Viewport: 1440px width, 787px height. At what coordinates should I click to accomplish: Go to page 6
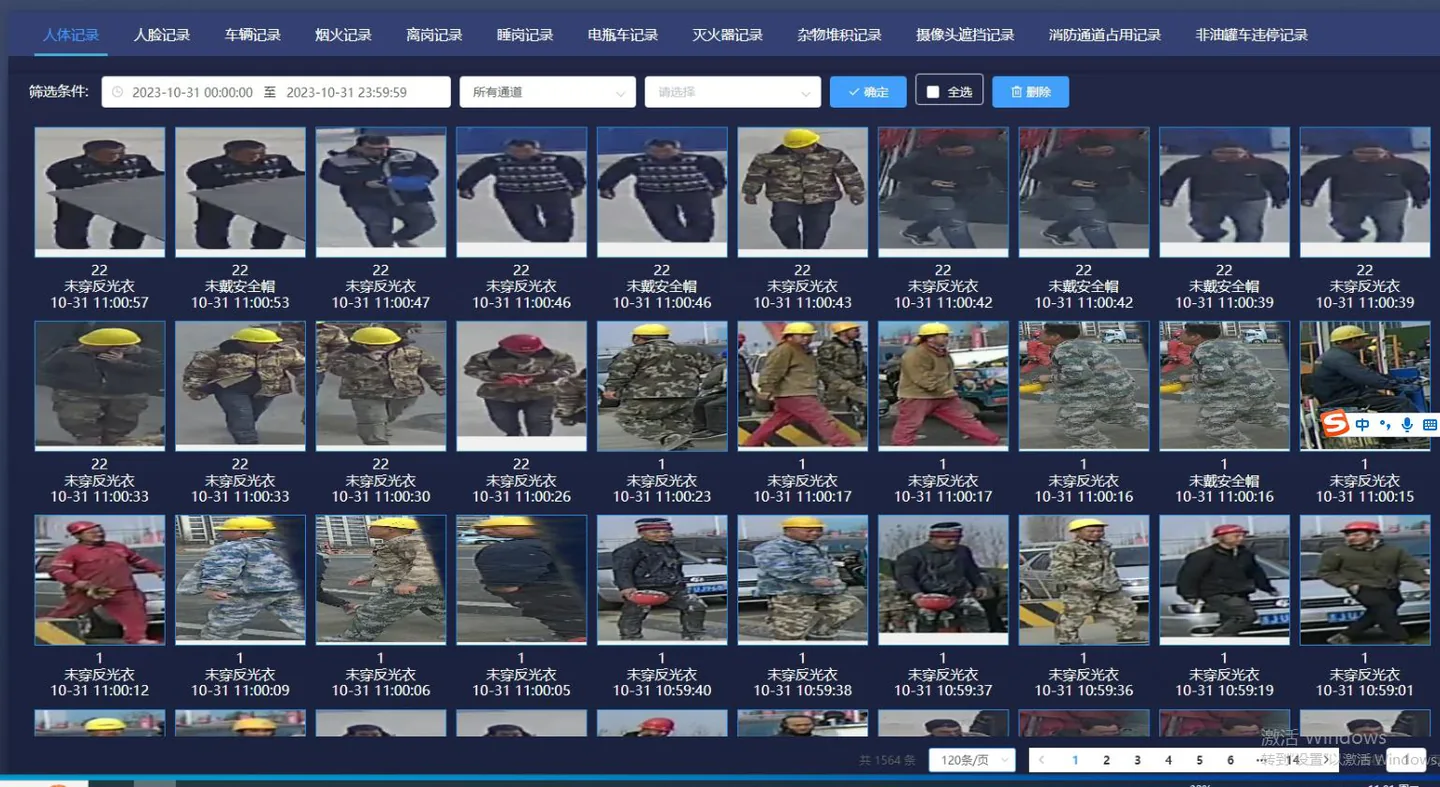(1230, 760)
